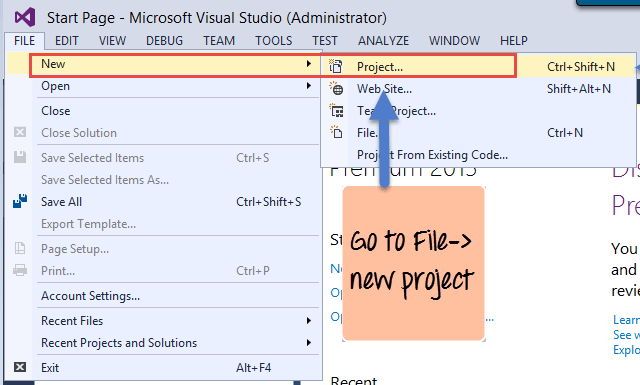Click the Visual Studio logo icon

(24, 18)
